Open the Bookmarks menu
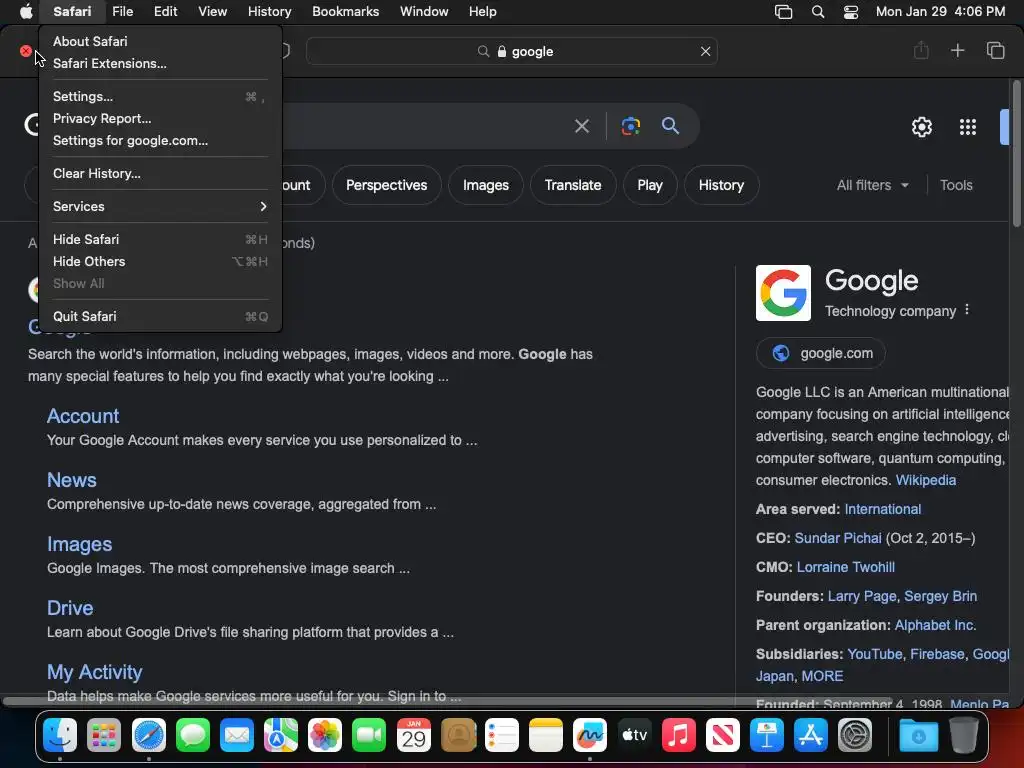Viewport: 1024px width, 768px height. [345, 11]
